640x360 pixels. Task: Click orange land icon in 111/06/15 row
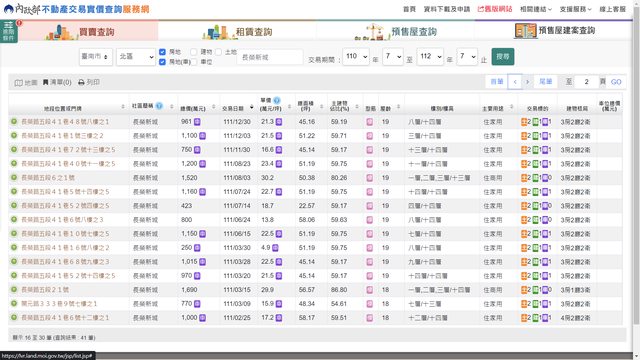[x=524, y=233]
